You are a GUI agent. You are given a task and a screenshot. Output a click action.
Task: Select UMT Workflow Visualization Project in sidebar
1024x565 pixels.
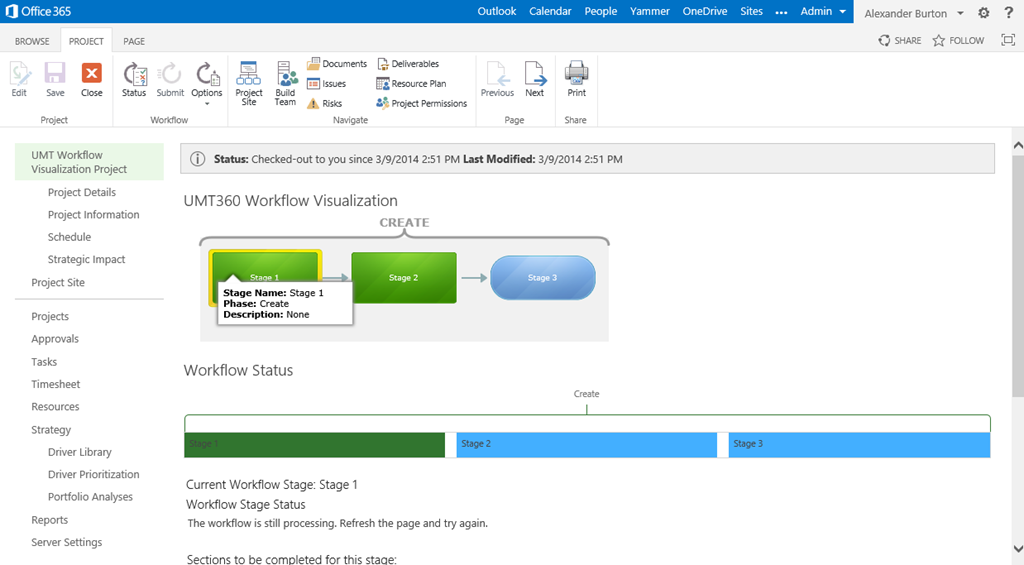[89, 162]
